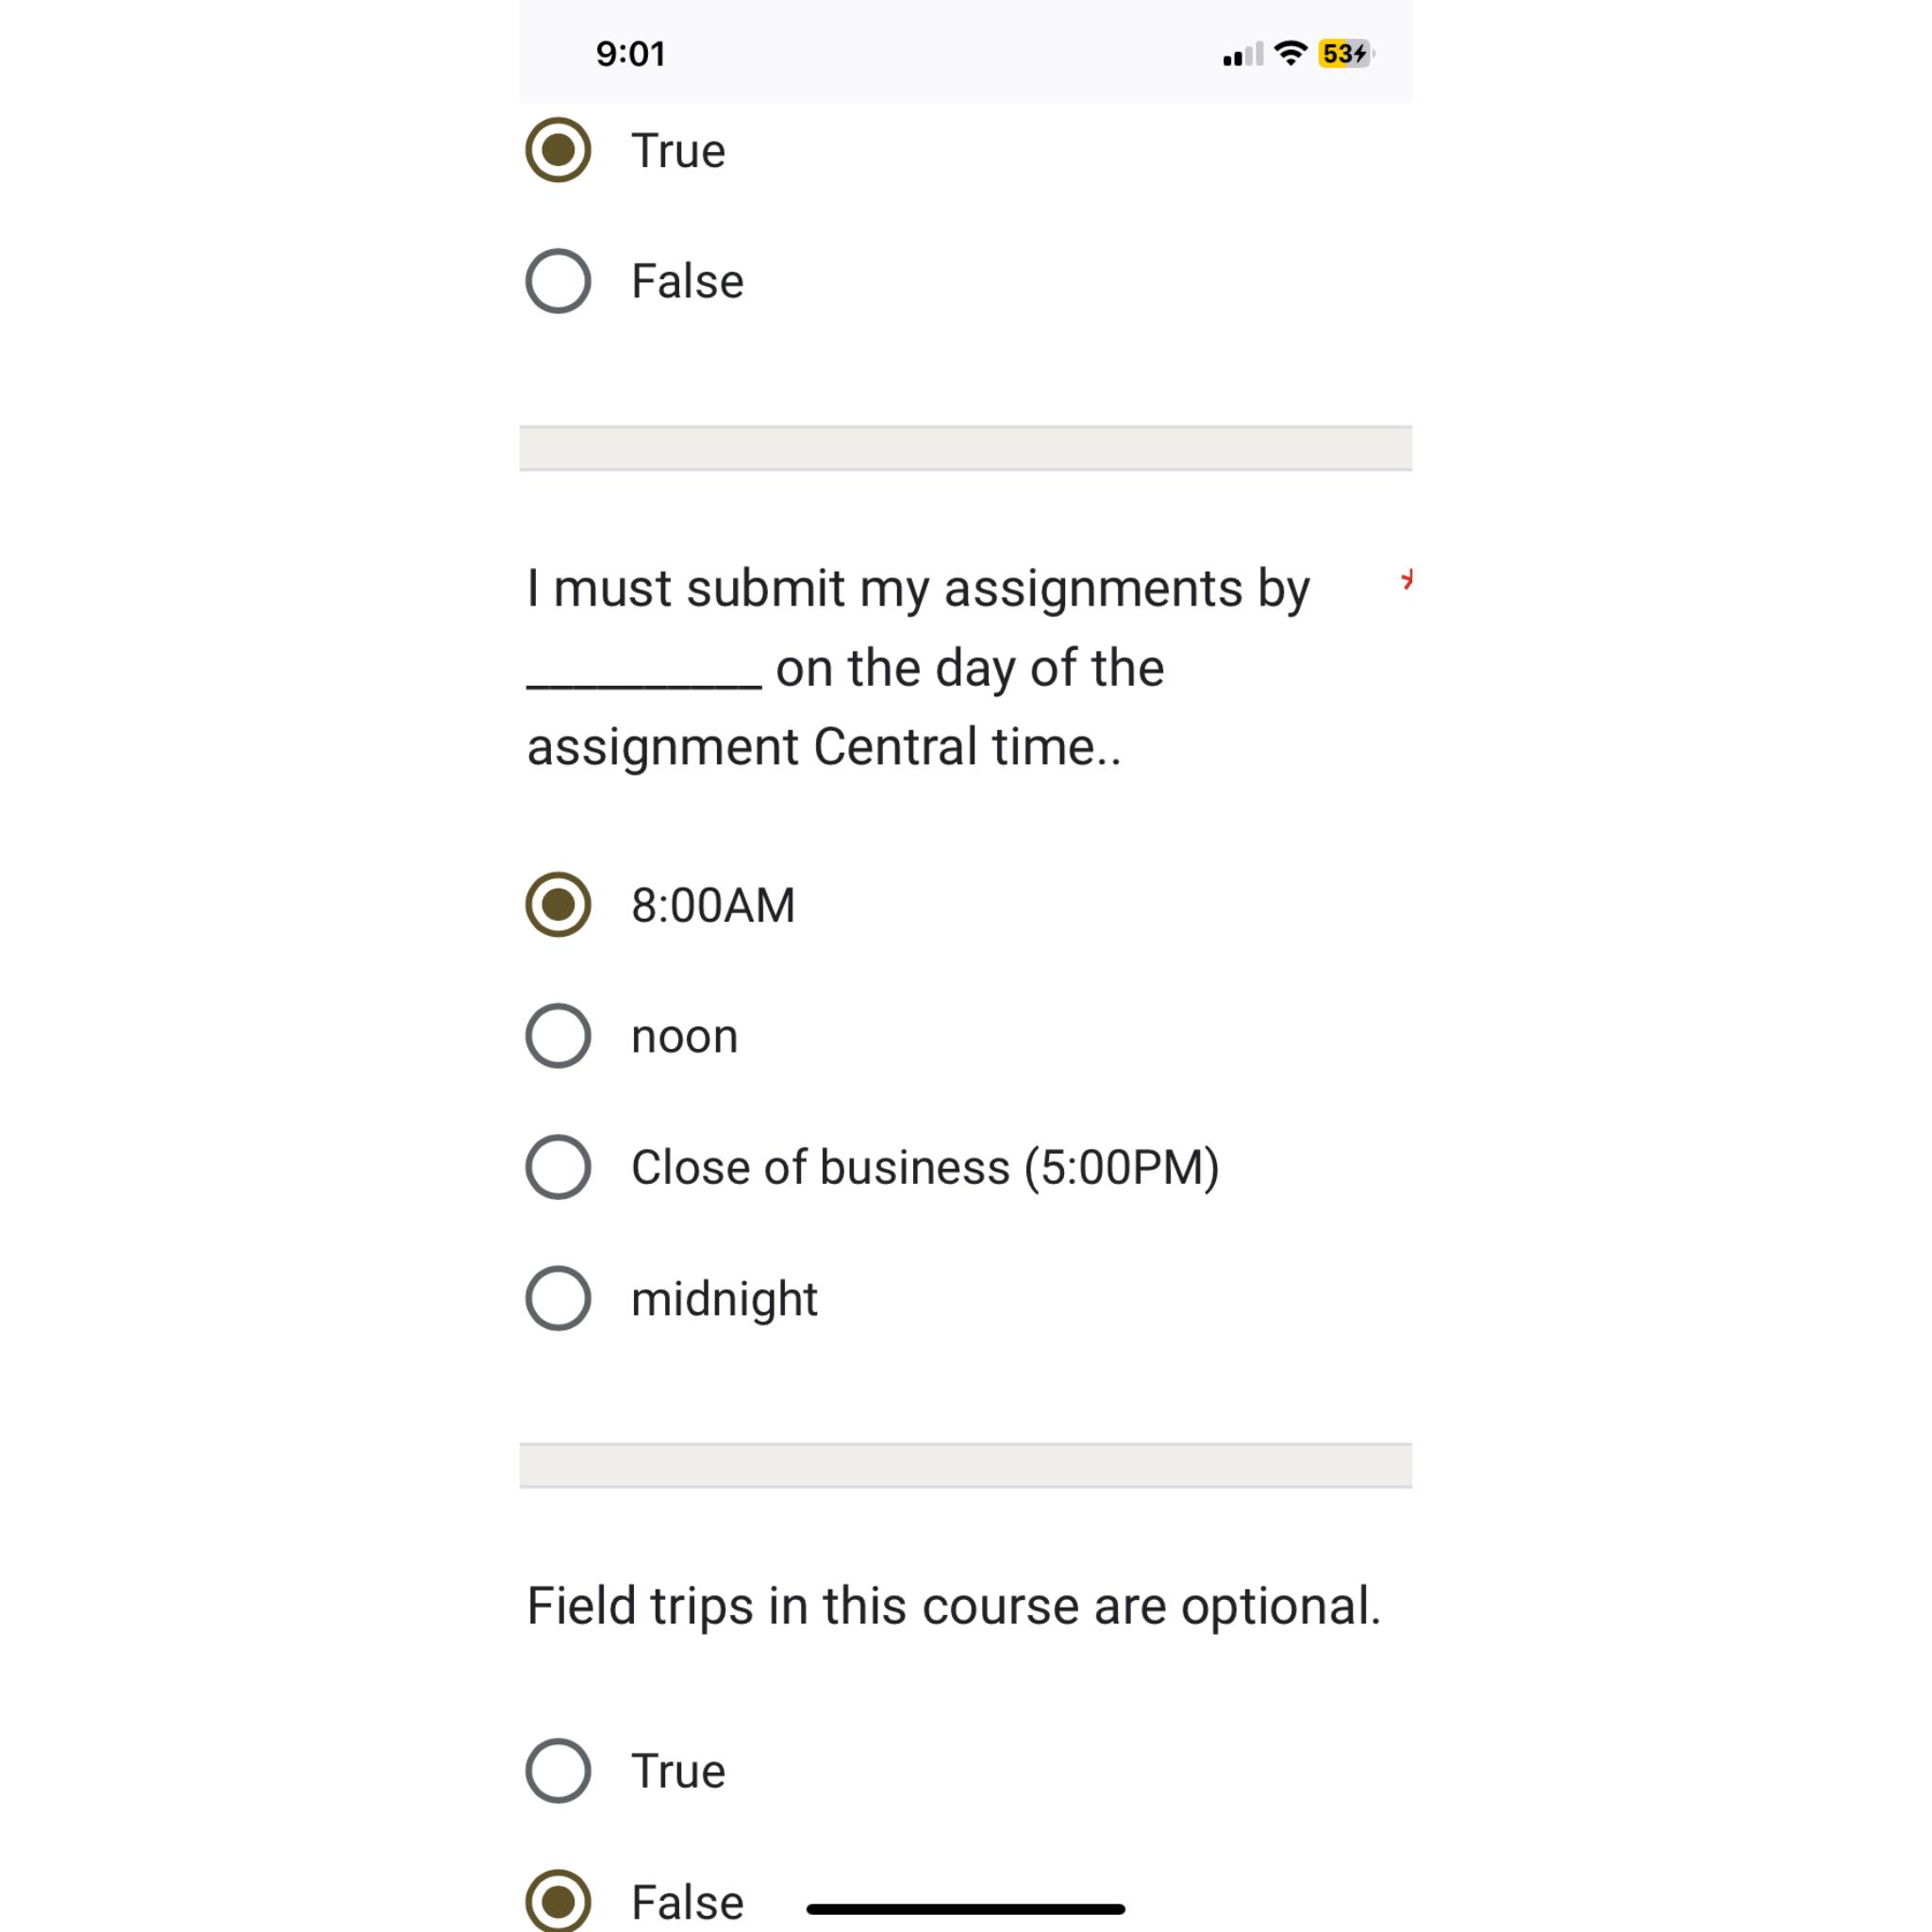This screenshot has height=1932, width=1932.
Task: Tap the 'noon' option text
Action: click(x=684, y=1037)
